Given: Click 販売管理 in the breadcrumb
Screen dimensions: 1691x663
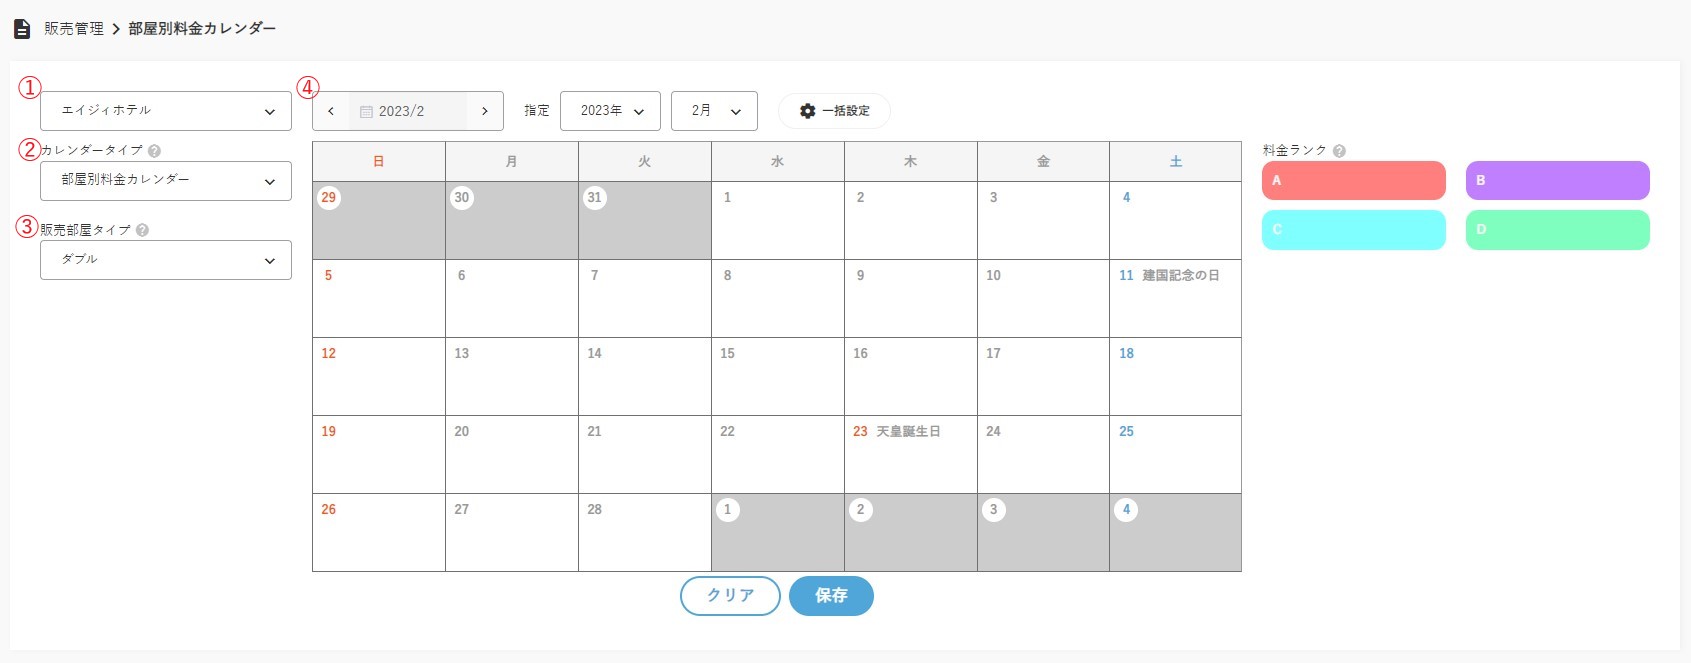Looking at the screenshot, I should (x=74, y=29).
